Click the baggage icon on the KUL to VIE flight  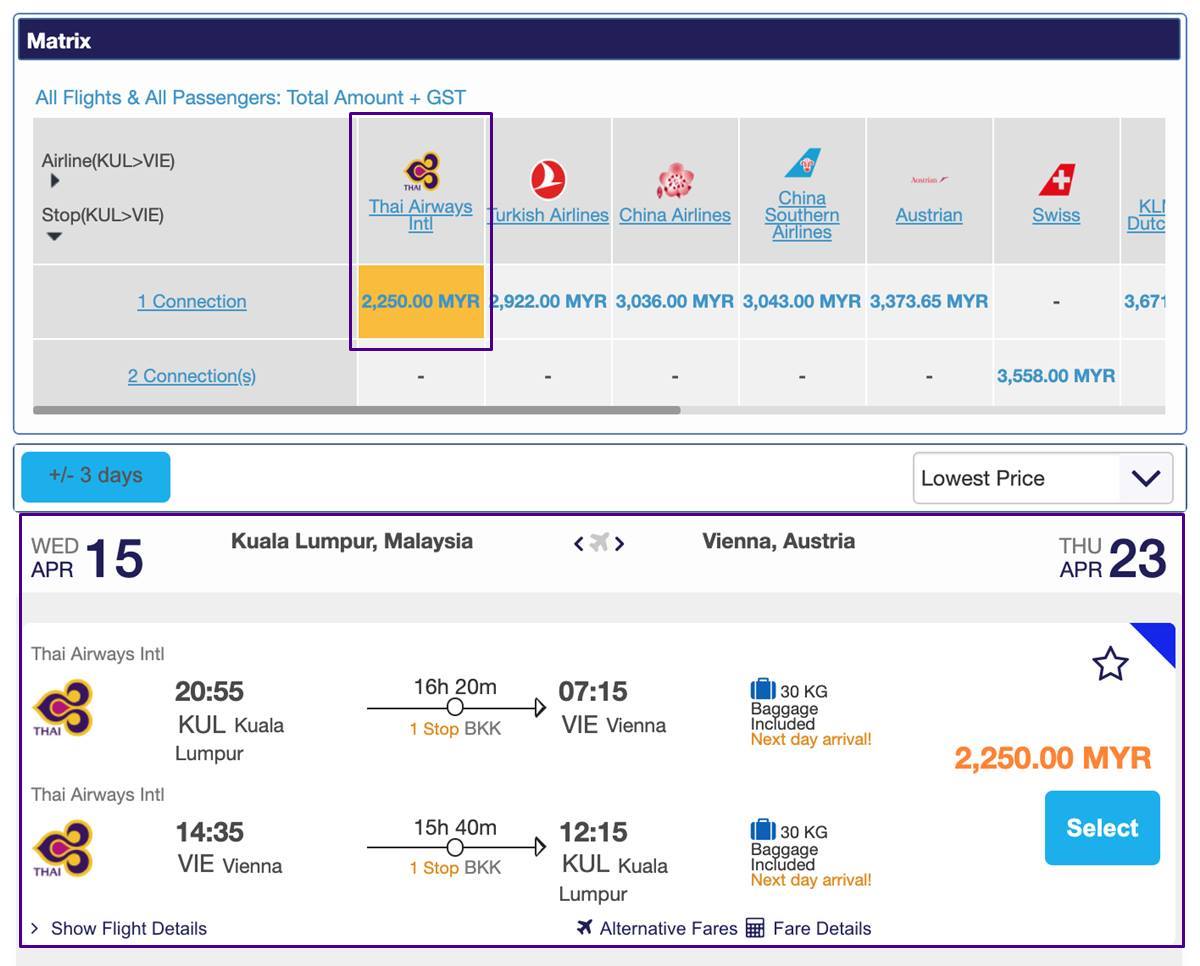coord(763,690)
